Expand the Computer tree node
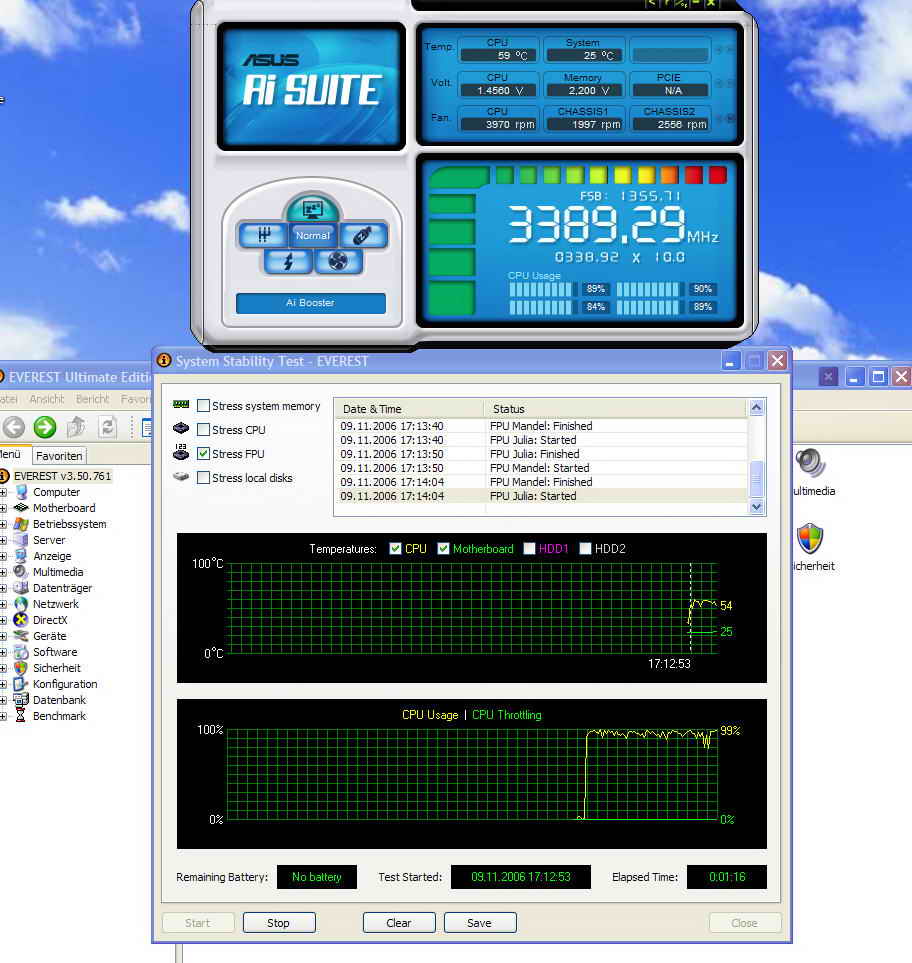Screen dimensions: 912x963 click(4, 493)
